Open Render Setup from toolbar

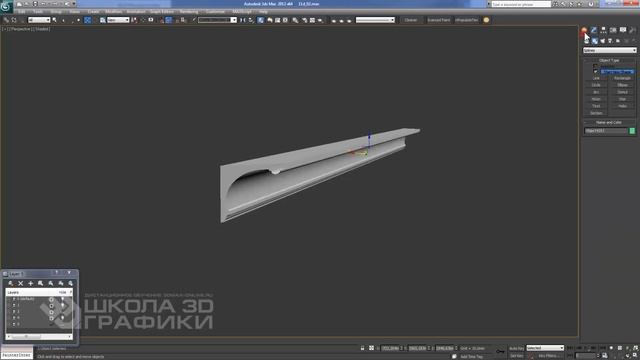pos(304,20)
